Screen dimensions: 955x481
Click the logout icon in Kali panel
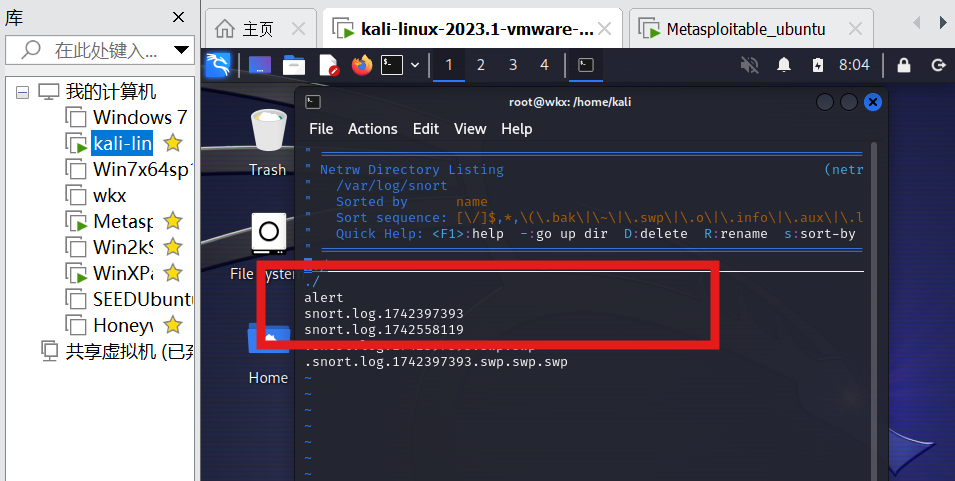coord(939,65)
